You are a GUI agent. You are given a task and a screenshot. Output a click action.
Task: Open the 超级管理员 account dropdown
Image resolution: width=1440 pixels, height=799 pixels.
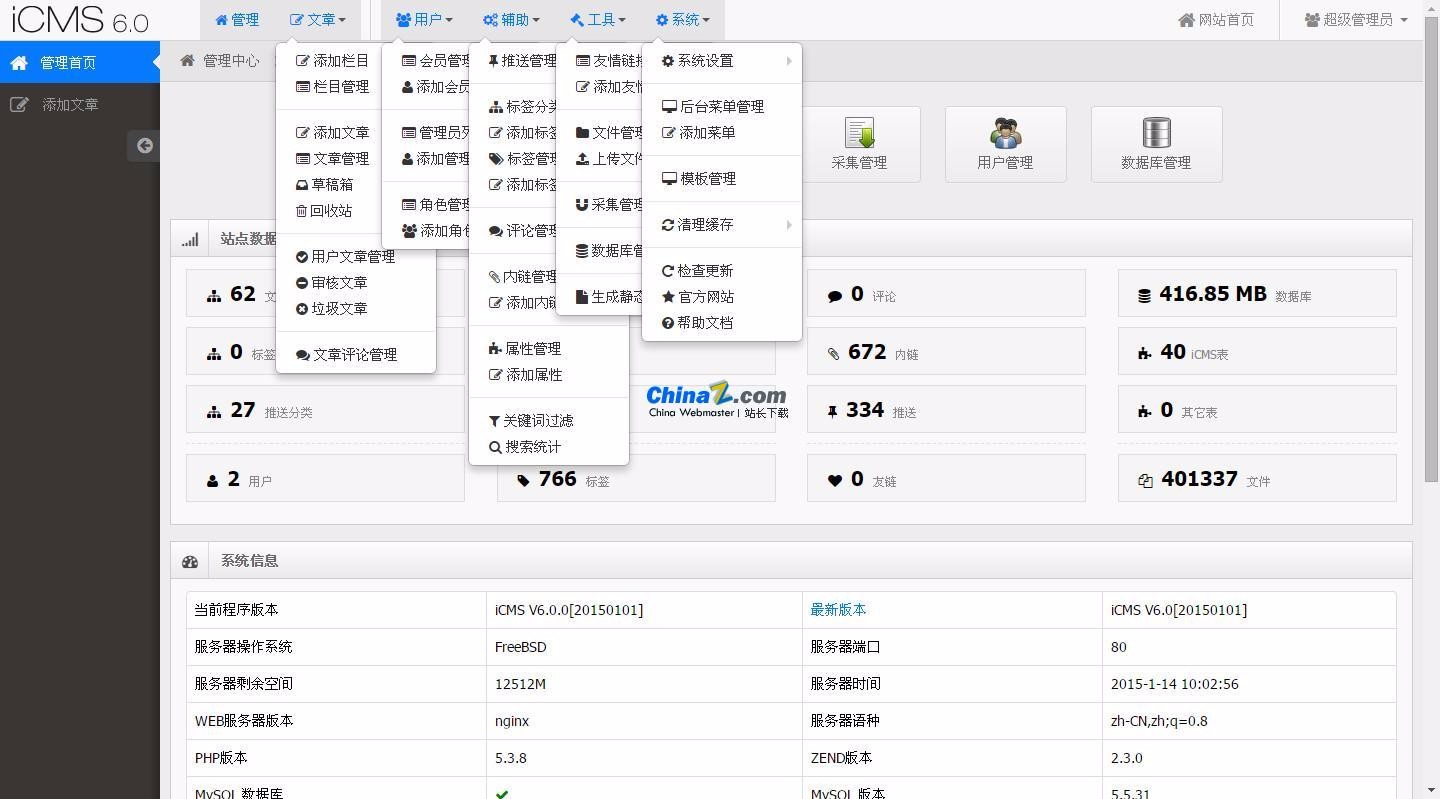click(x=1356, y=20)
